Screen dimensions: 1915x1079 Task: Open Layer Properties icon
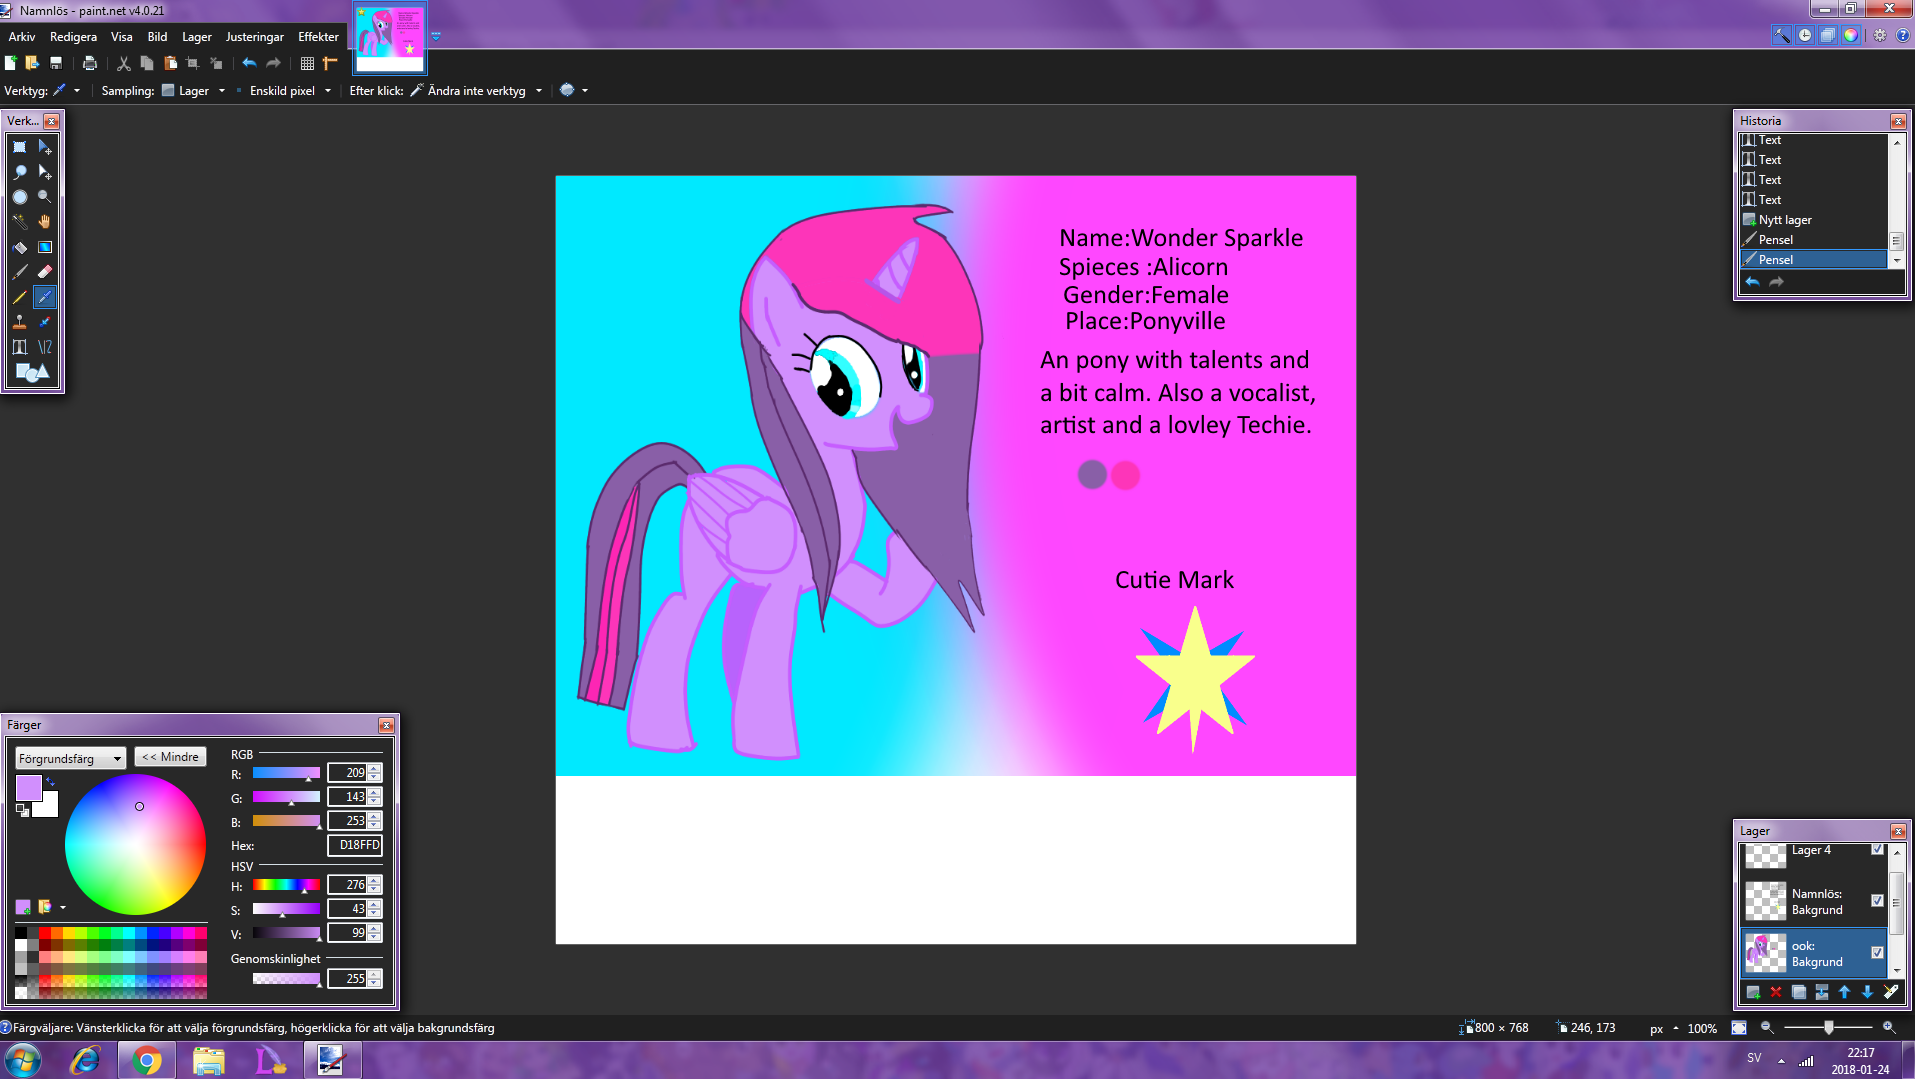click(x=1891, y=992)
